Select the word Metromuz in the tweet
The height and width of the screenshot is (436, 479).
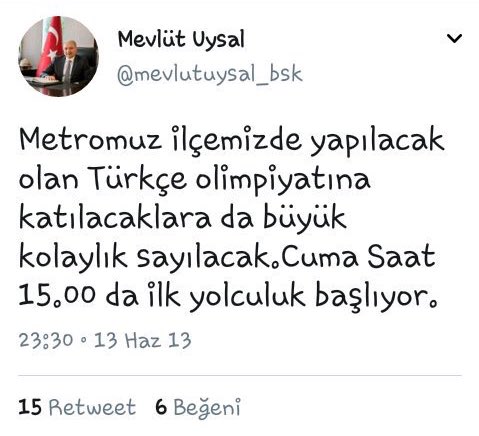point(91,139)
